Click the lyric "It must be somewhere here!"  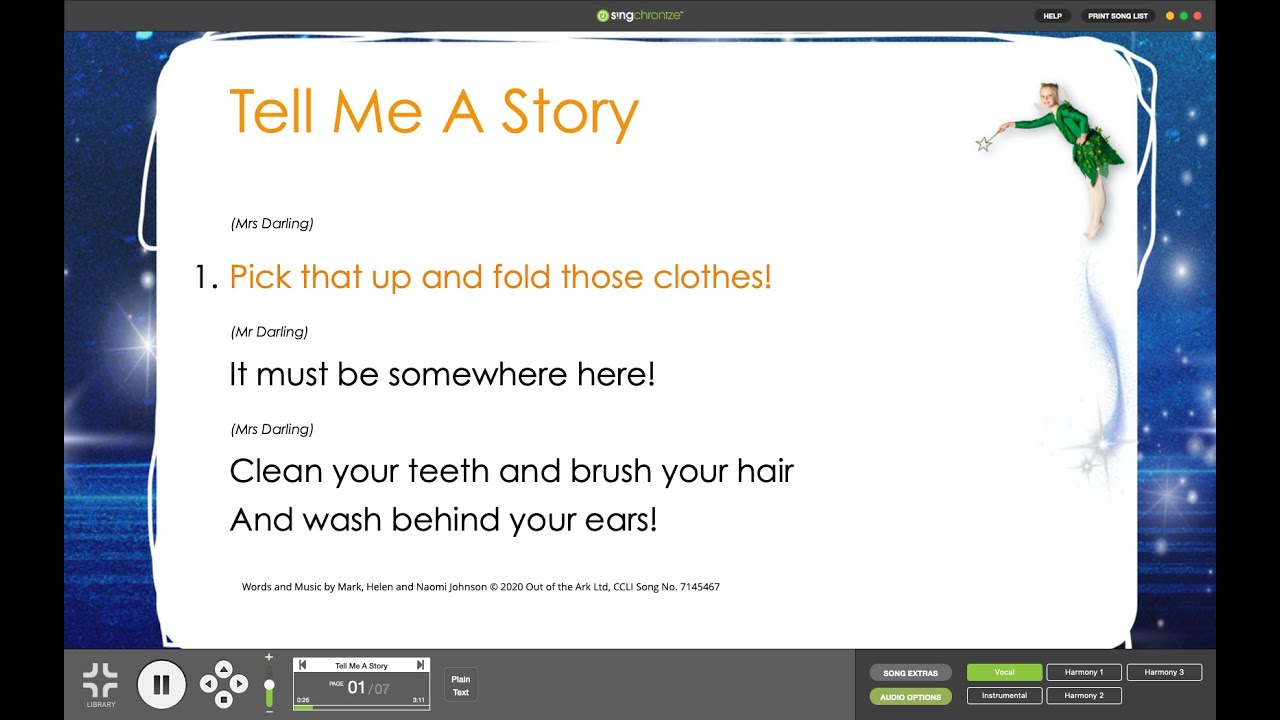(442, 375)
